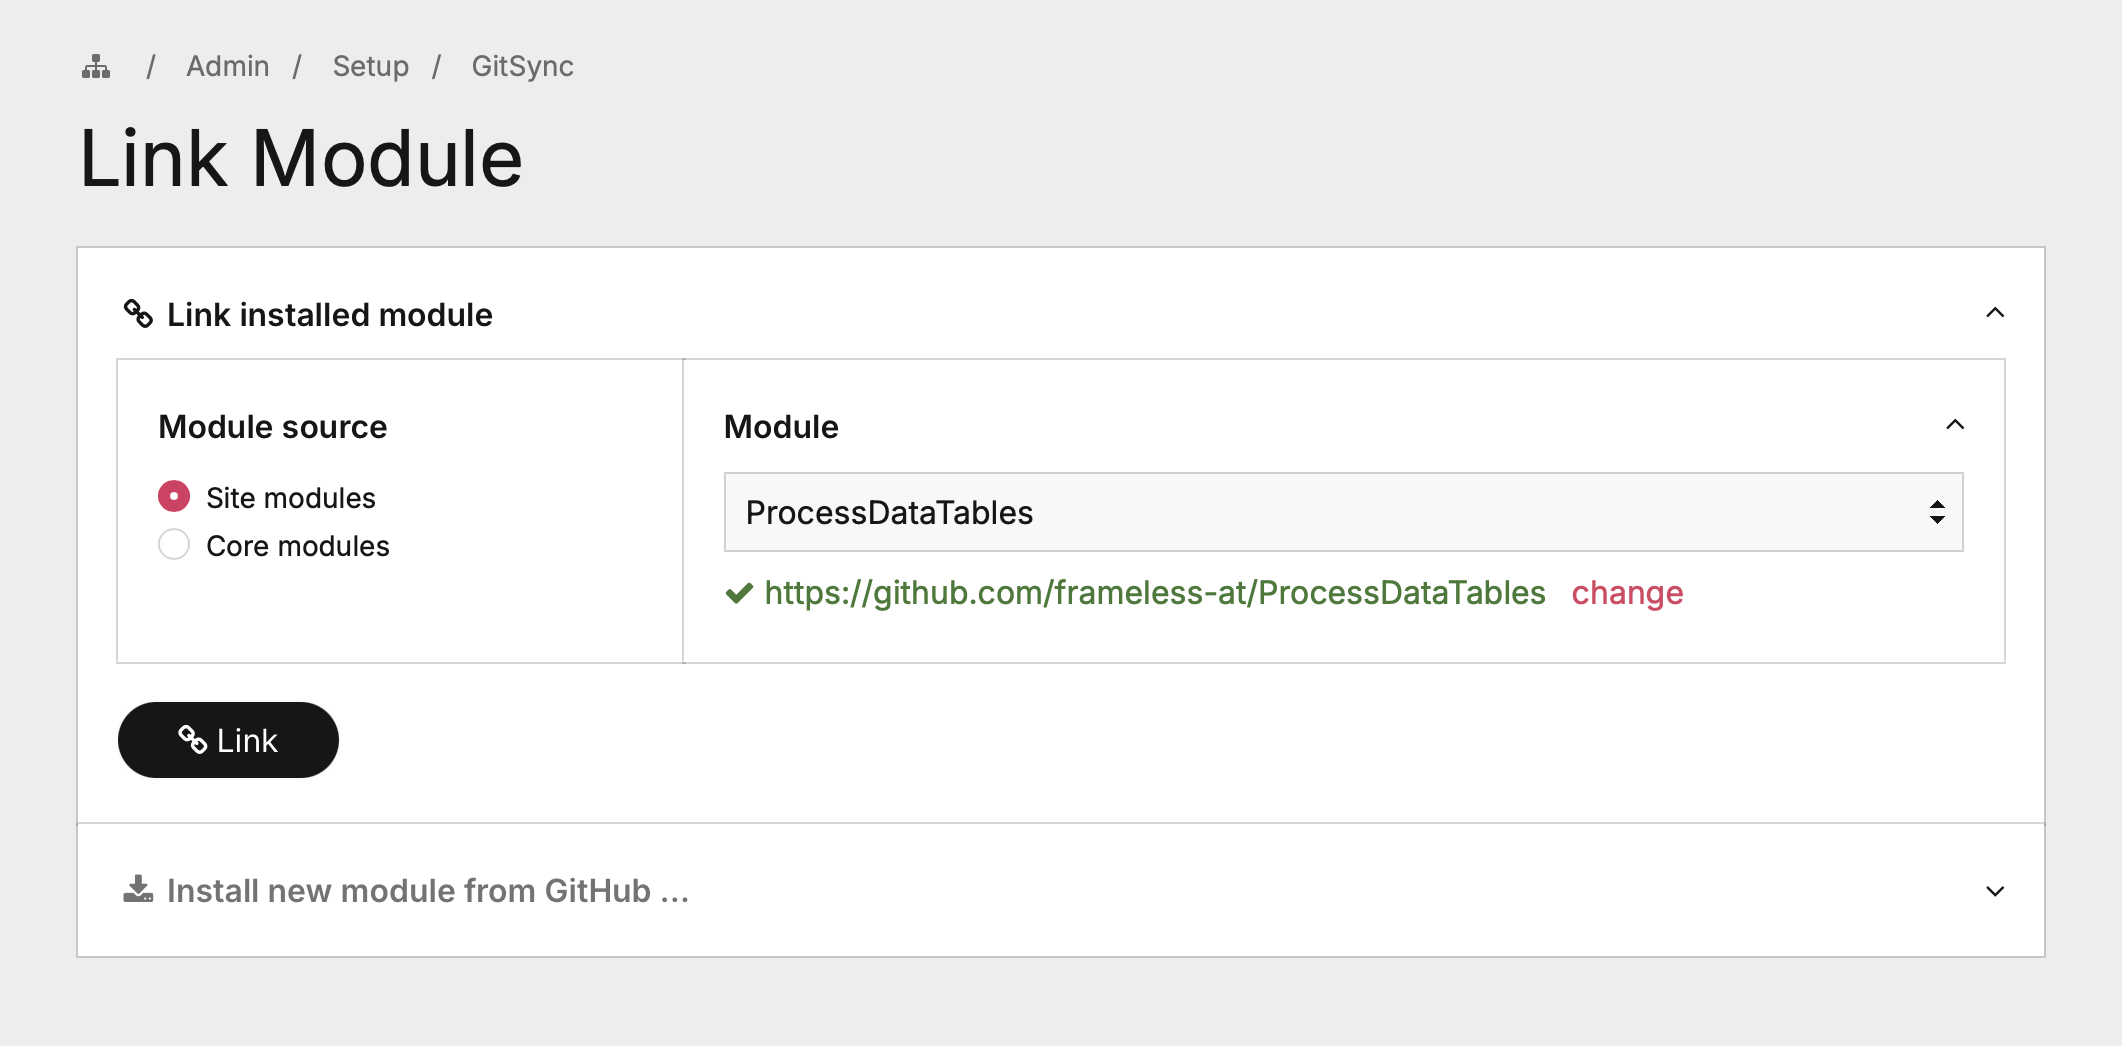2122x1046 pixels.
Task: Click the red change link
Action: 1627,593
